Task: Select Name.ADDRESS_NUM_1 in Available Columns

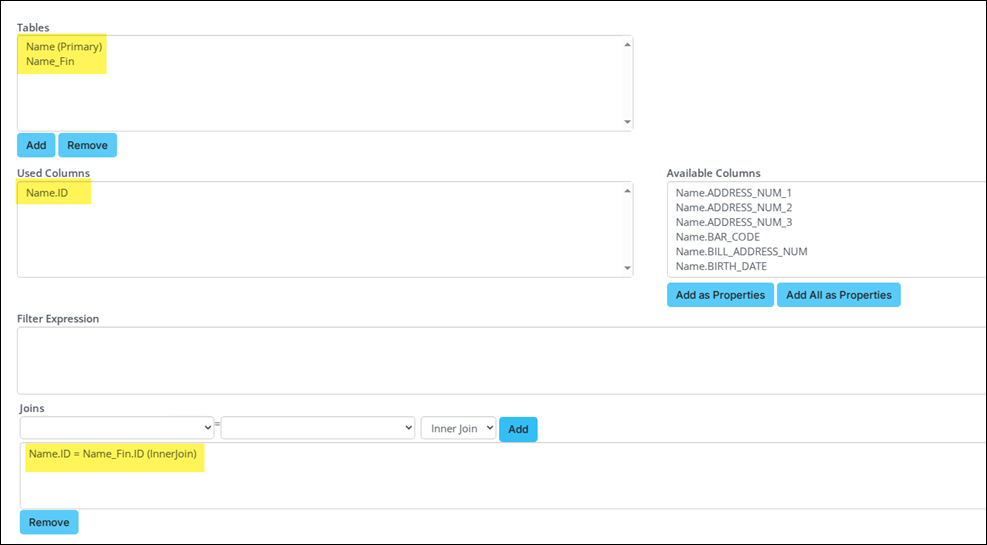Action: (733, 192)
